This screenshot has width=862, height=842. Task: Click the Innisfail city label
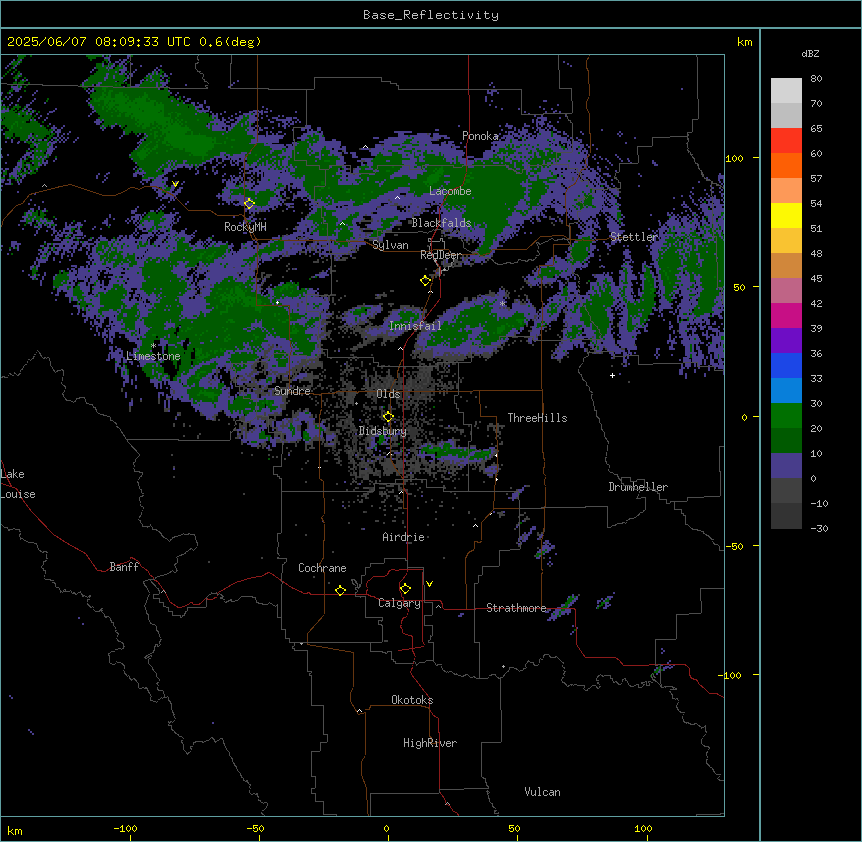tap(415, 326)
